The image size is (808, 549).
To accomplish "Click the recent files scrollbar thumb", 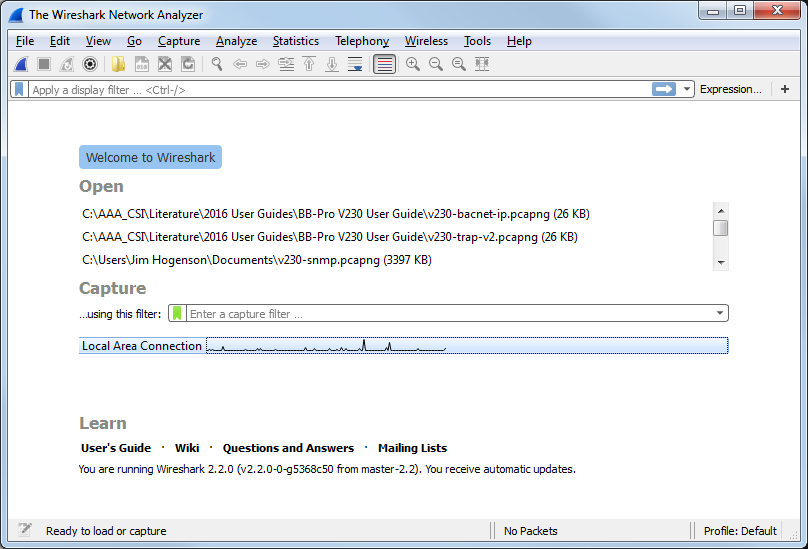I will click(x=721, y=228).
